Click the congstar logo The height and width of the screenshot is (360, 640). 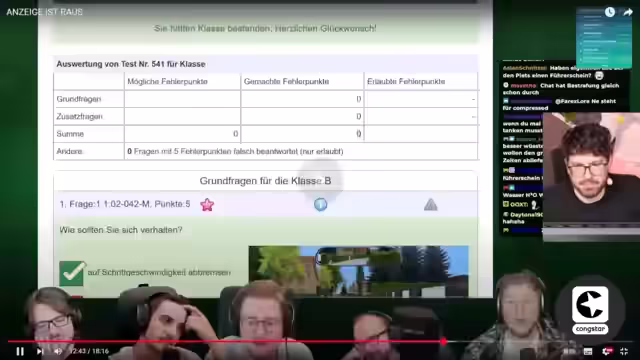pyautogui.click(x=590, y=310)
